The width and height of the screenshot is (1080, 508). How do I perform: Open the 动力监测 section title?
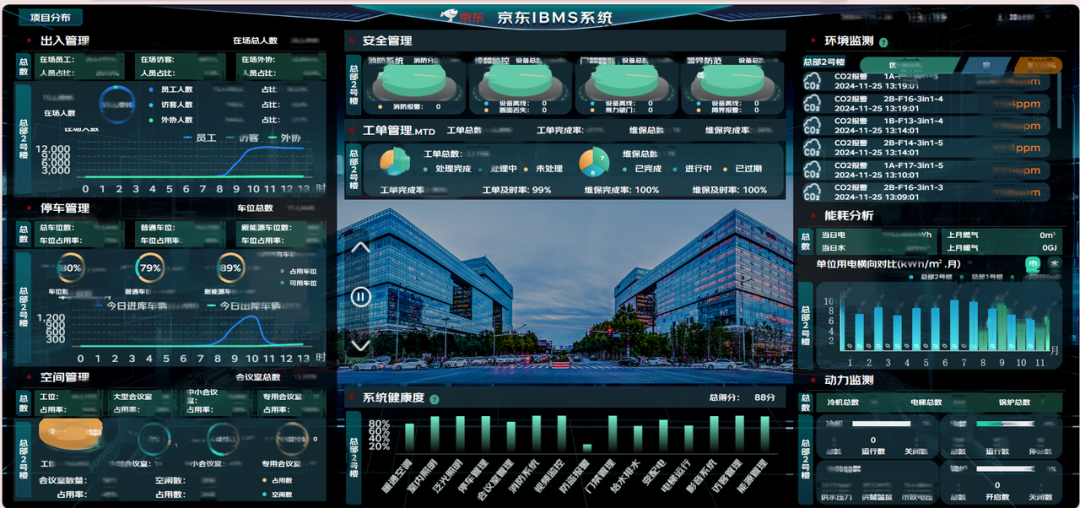[x=849, y=380]
